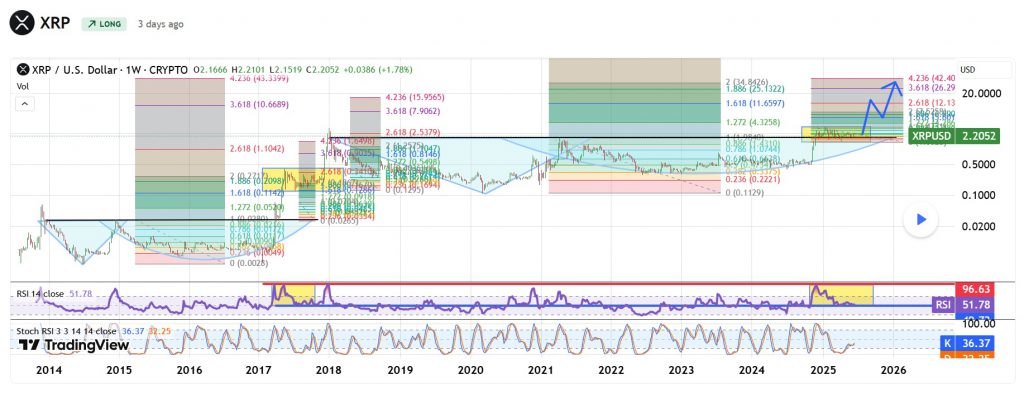Click the XRP / U.S. Dollar chart title
The width and height of the screenshot is (1024, 394).
110,69
